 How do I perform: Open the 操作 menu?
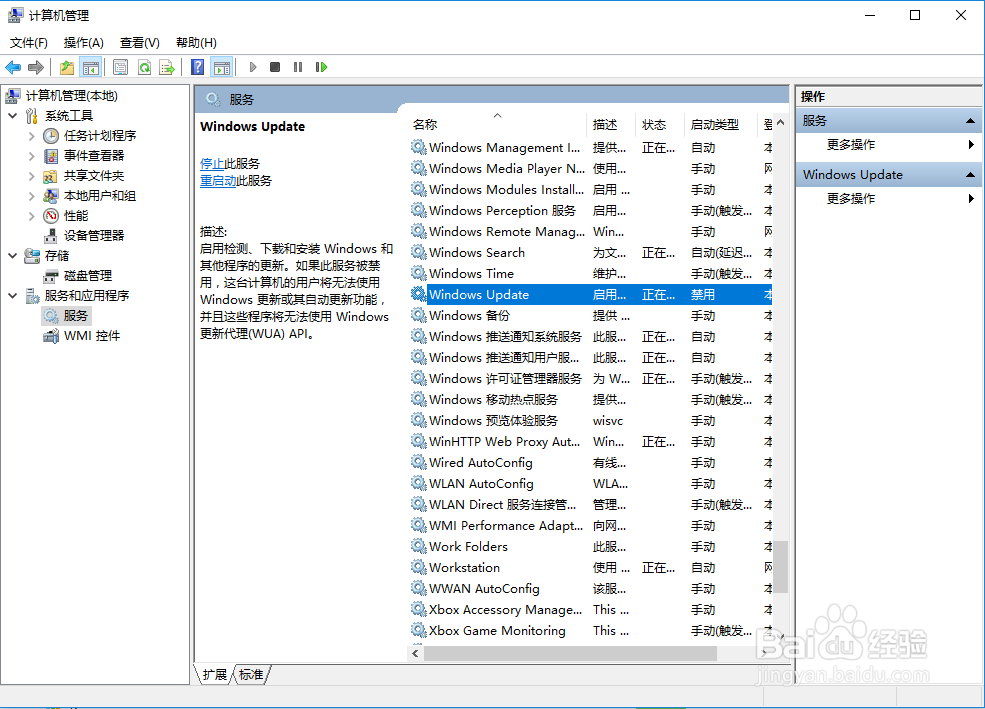click(84, 43)
